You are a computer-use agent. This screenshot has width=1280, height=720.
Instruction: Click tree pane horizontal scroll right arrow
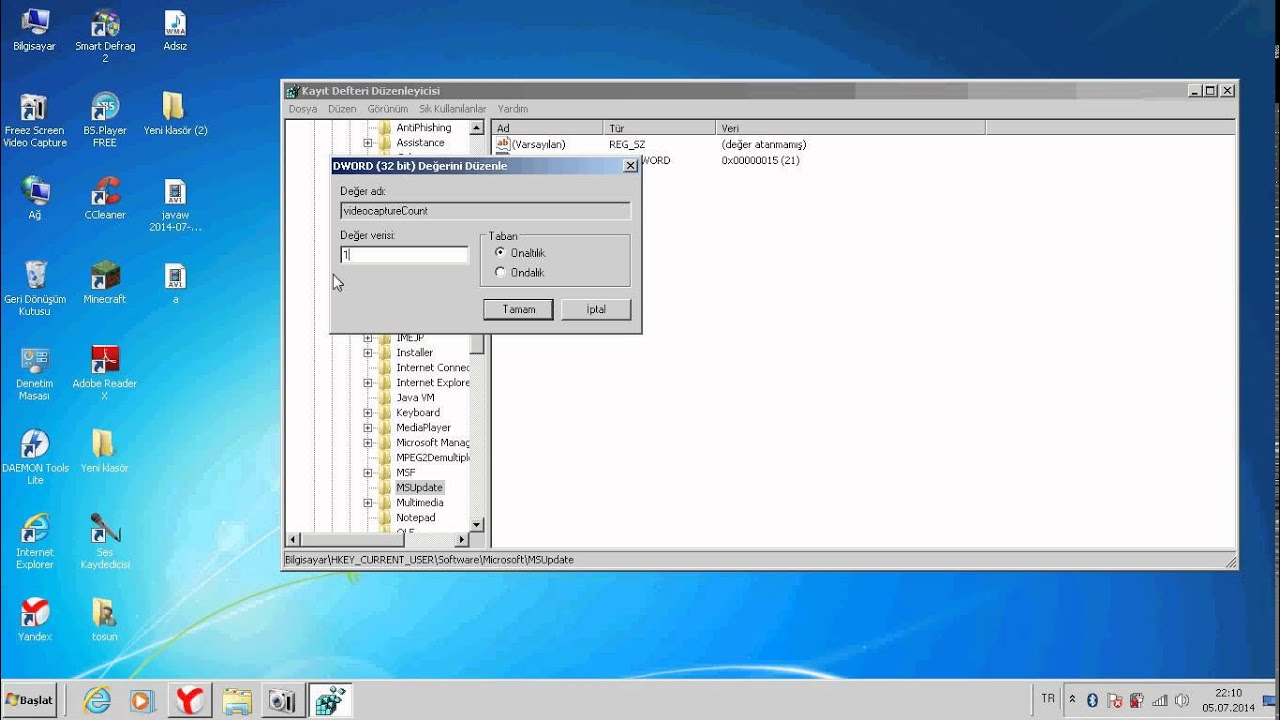(462, 539)
